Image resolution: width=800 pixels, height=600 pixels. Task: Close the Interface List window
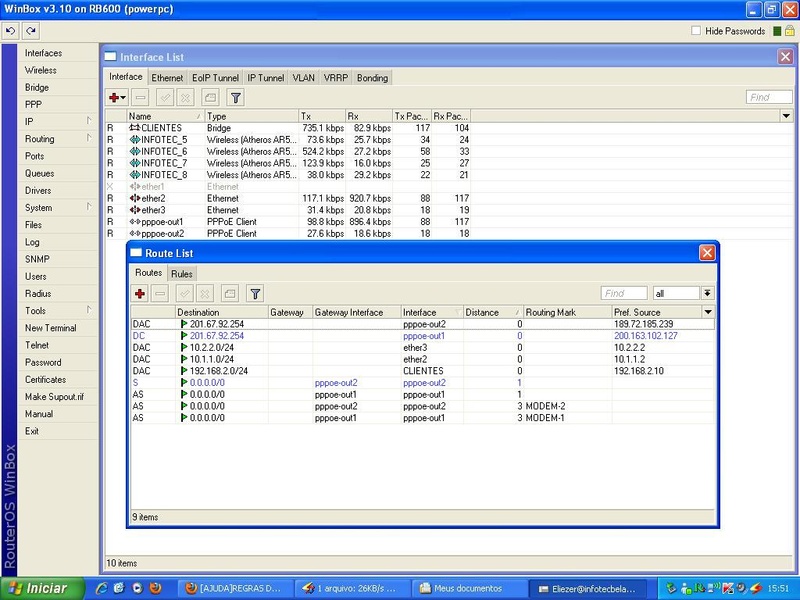click(x=785, y=57)
